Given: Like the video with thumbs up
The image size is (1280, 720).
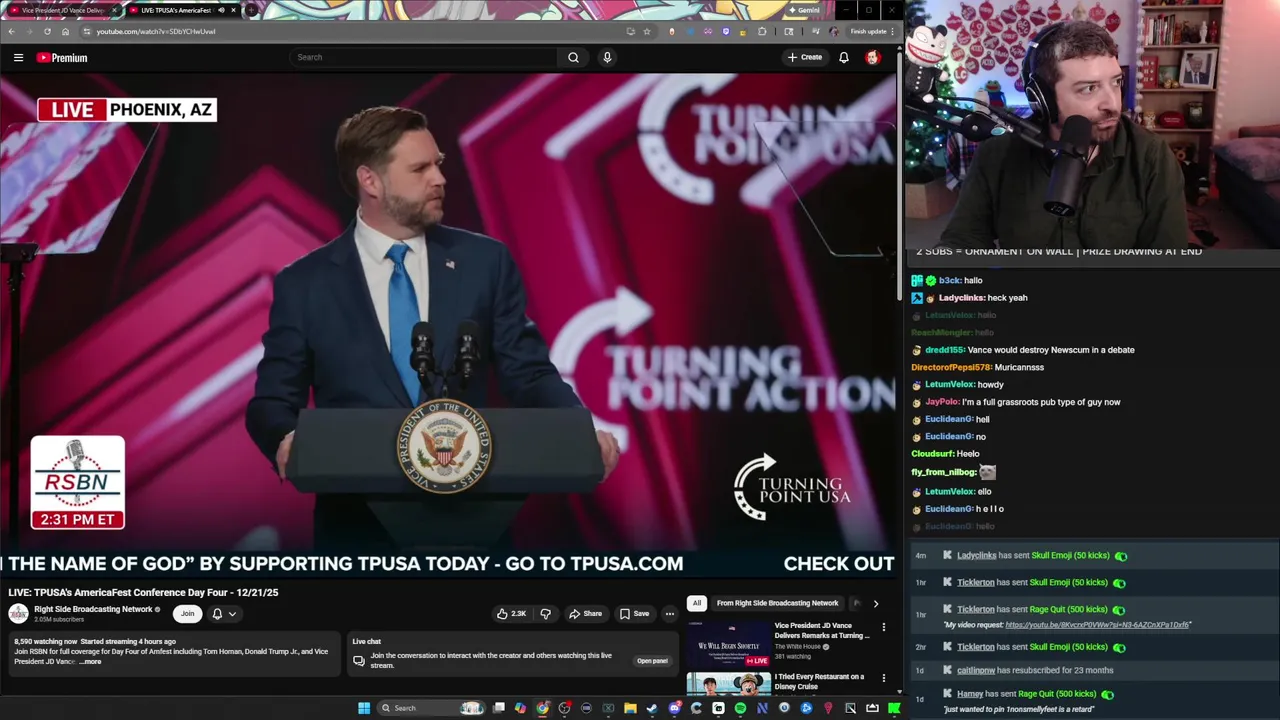Looking at the screenshot, I should (511, 614).
